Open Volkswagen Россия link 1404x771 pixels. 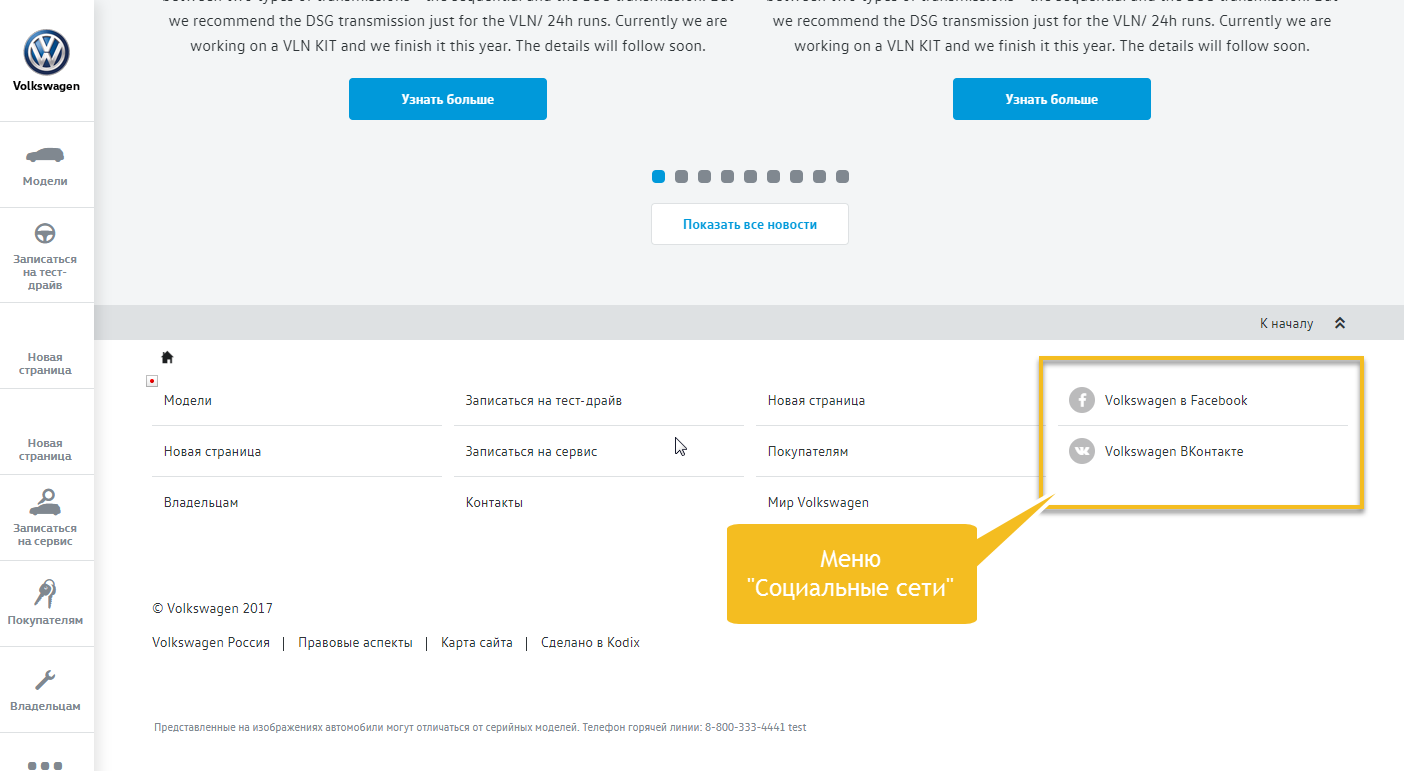(211, 642)
